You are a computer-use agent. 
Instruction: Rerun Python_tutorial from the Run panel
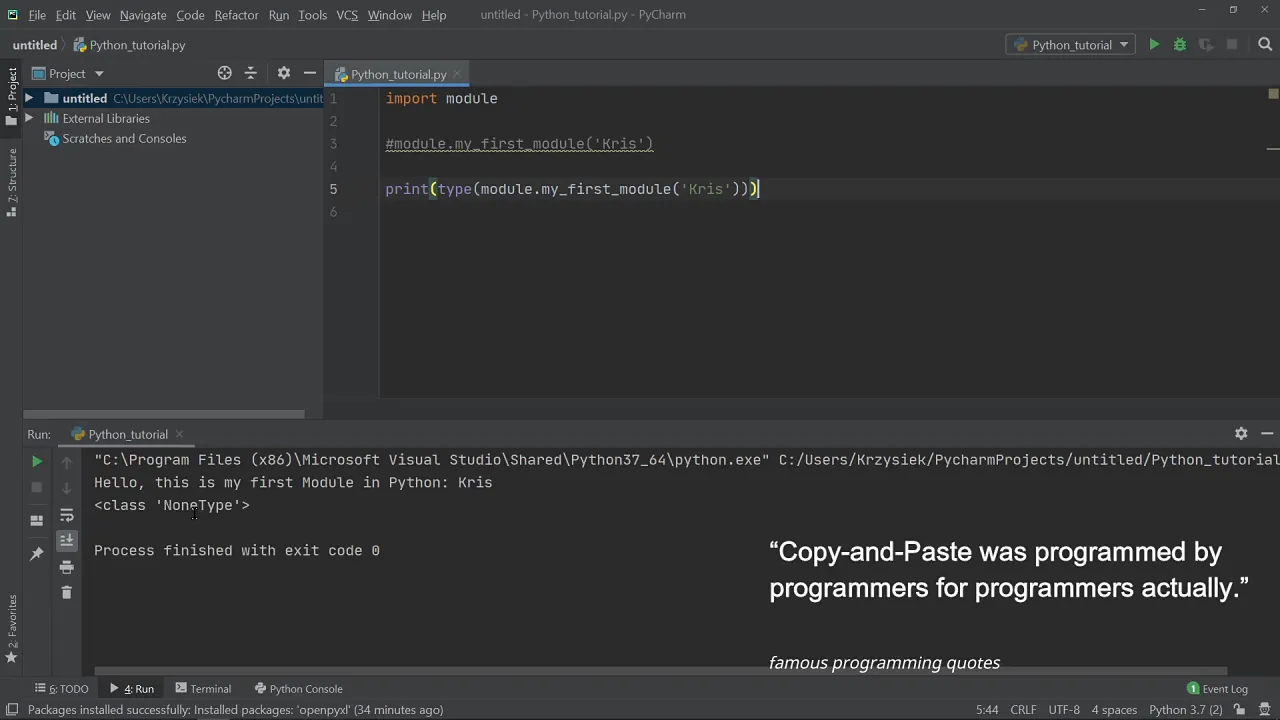[37, 461]
